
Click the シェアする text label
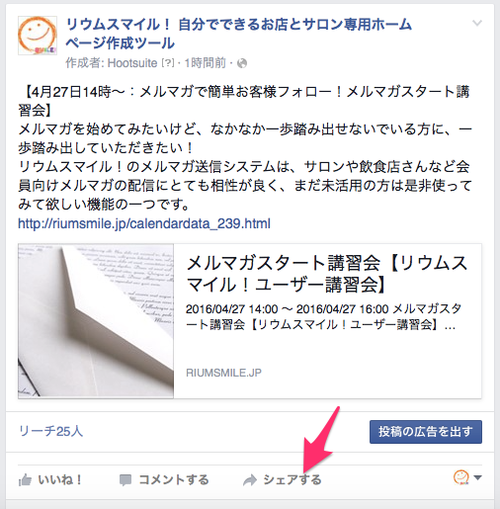[292, 480]
